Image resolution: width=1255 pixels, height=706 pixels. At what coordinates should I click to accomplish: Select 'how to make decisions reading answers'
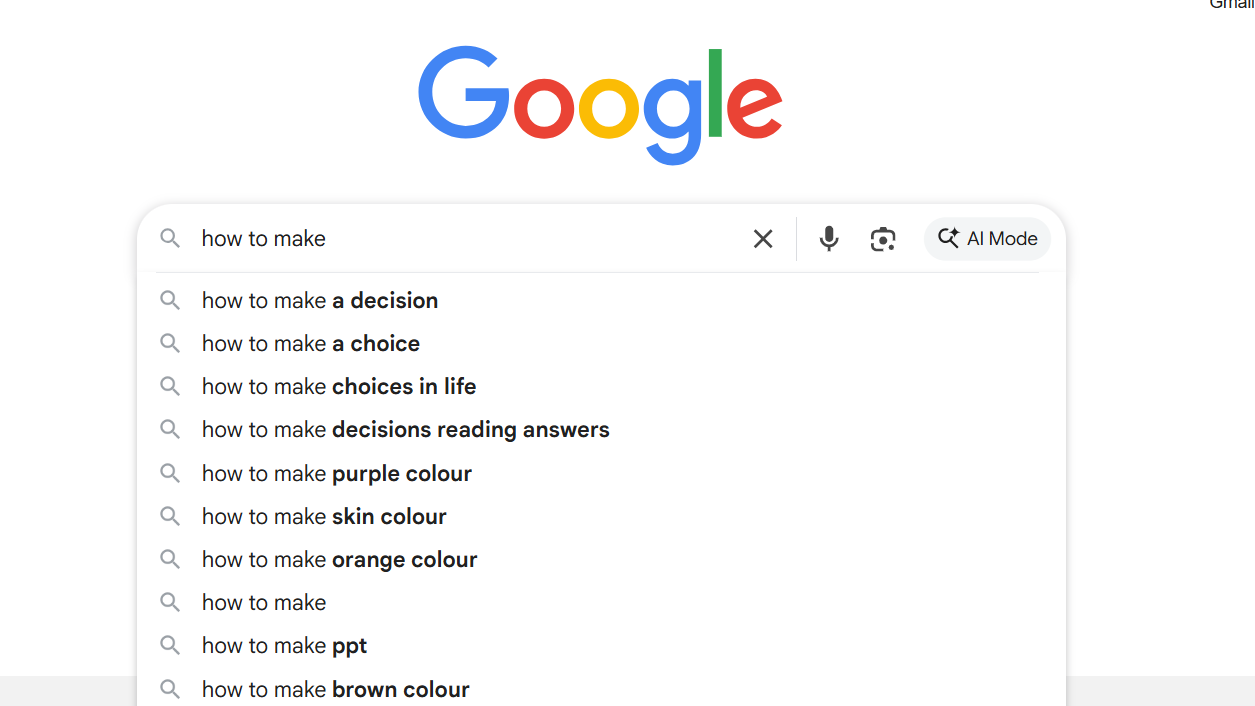[x=405, y=429]
